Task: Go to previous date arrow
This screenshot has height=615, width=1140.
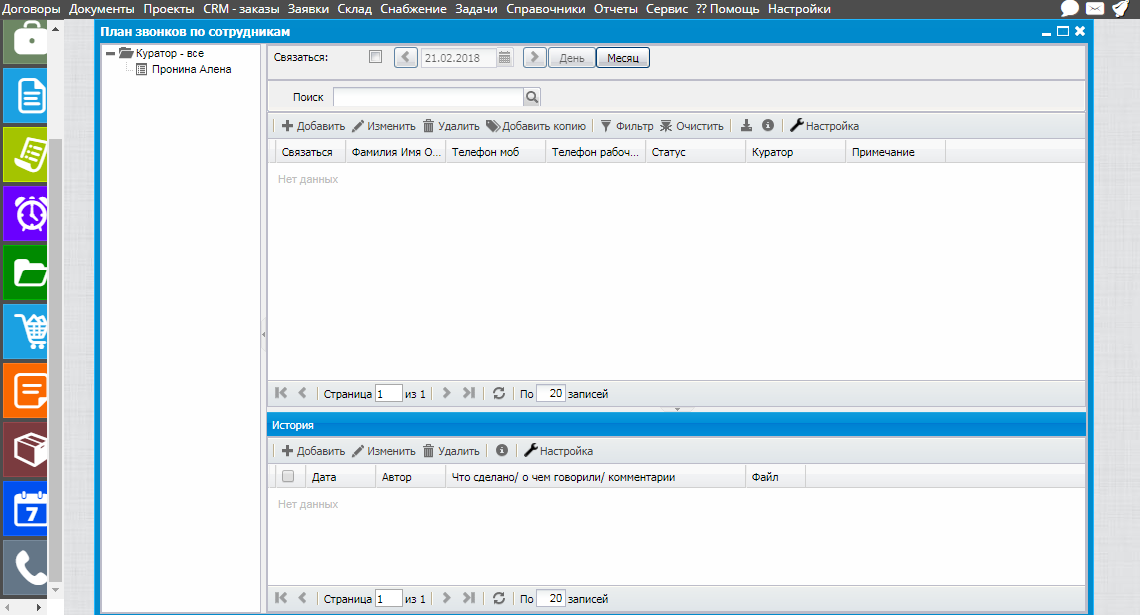Action: click(x=406, y=57)
